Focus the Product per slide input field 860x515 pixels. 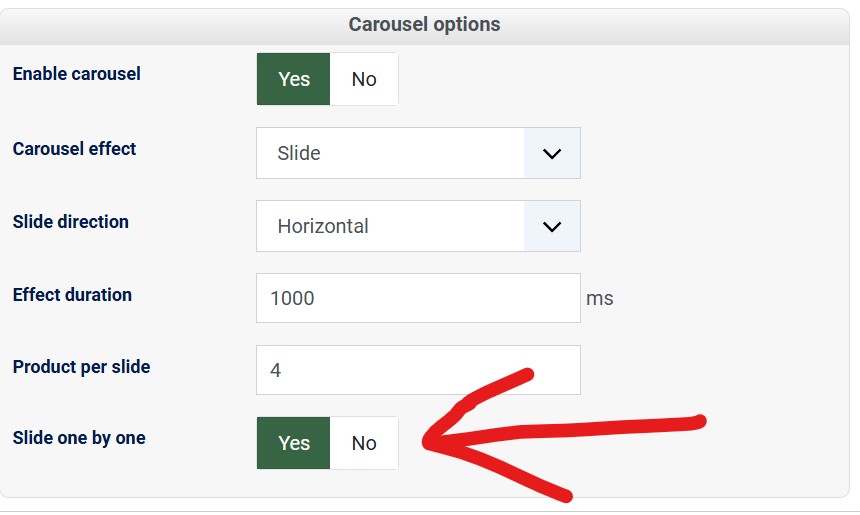(x=418, y=370)
